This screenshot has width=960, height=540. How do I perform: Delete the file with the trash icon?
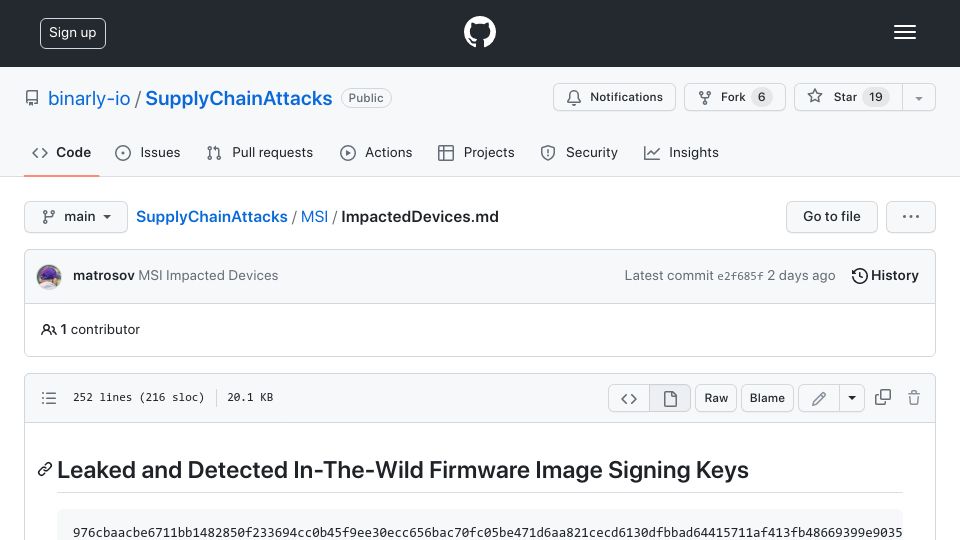tap(914, 397)
